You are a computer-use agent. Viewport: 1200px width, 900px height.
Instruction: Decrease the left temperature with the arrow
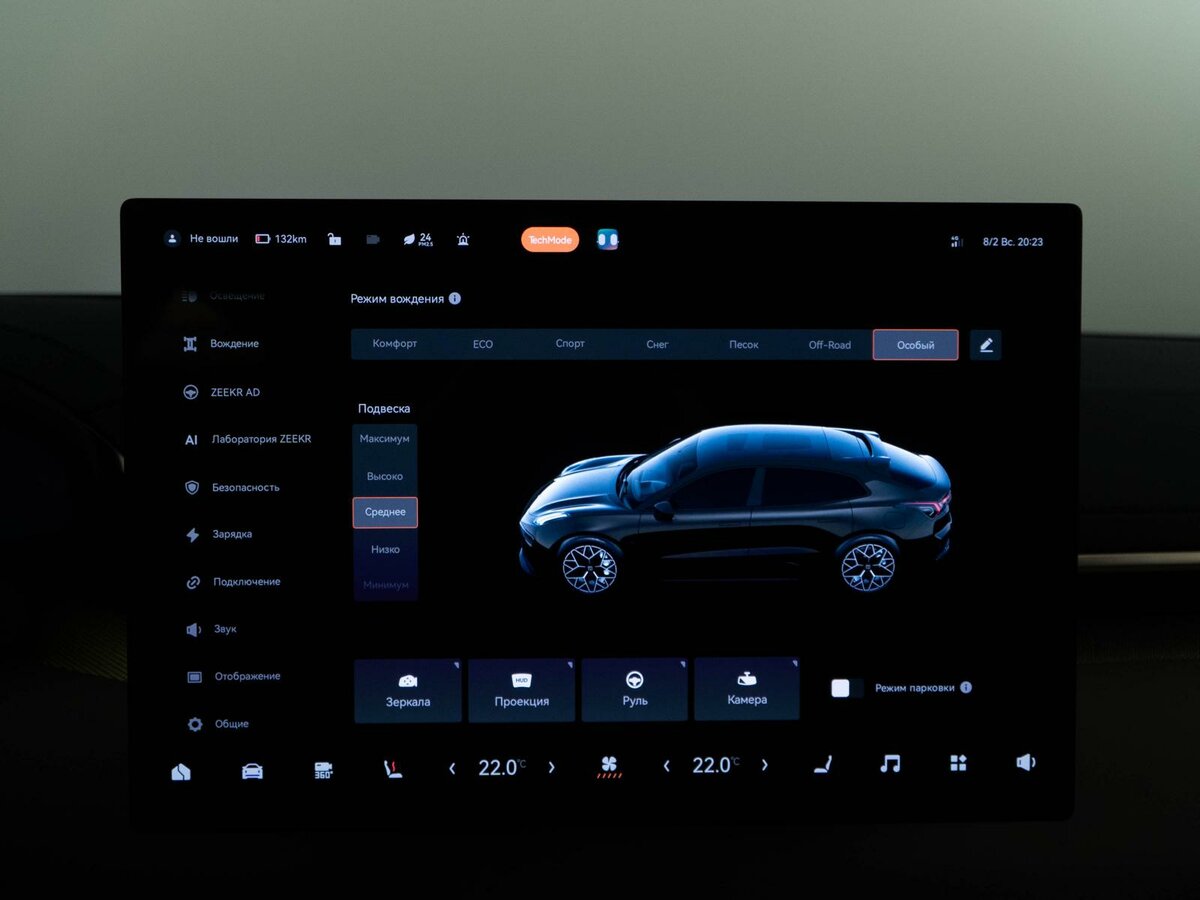452,768
